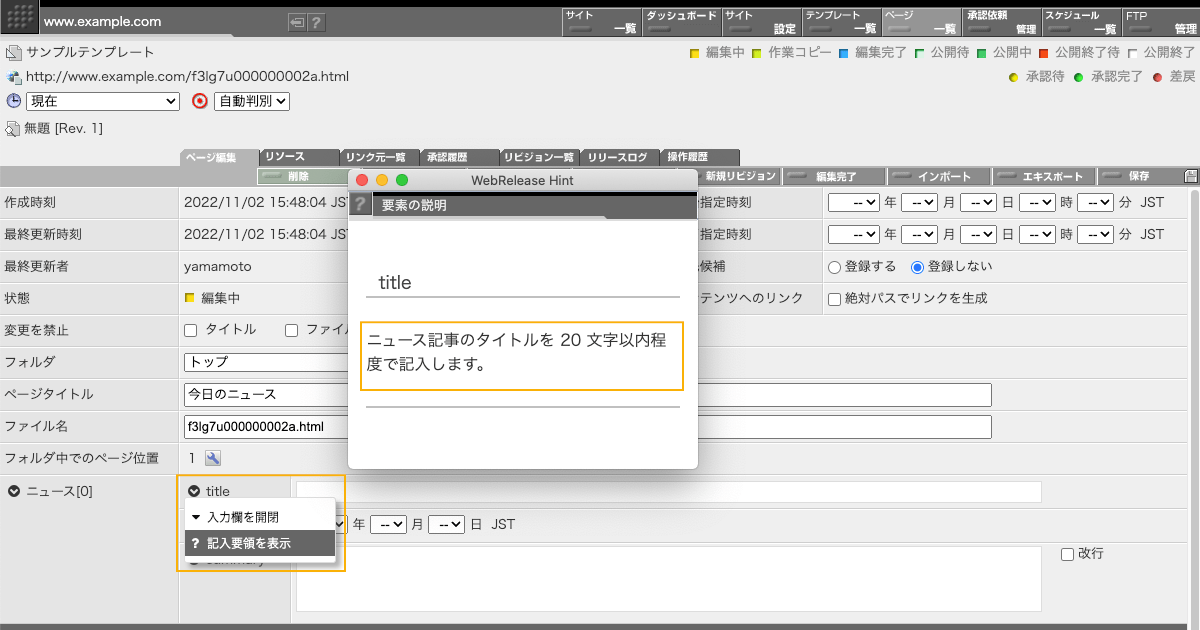Select the 登録する radio button
Viewport: 1200px width, 630px height.
click(x=832, y=266)
